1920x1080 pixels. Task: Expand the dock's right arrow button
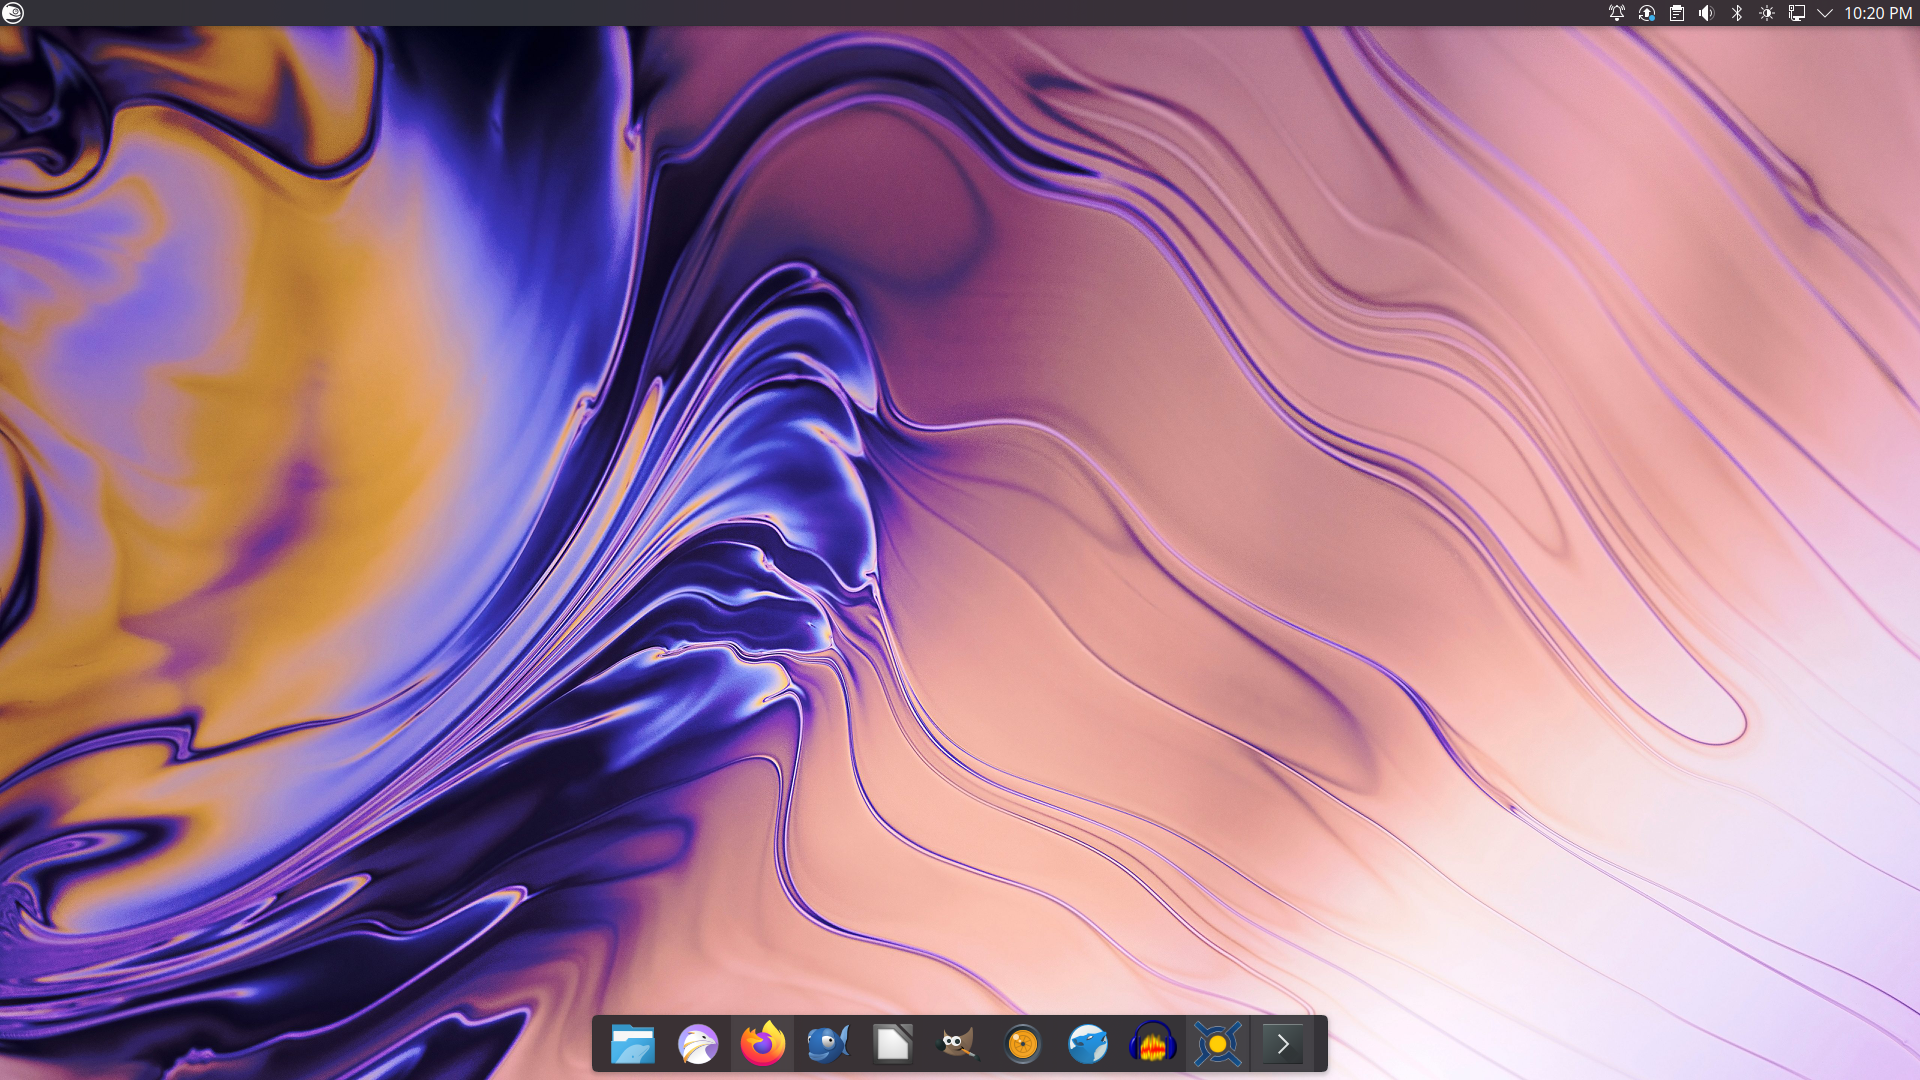click(x=1283, y=1045)
